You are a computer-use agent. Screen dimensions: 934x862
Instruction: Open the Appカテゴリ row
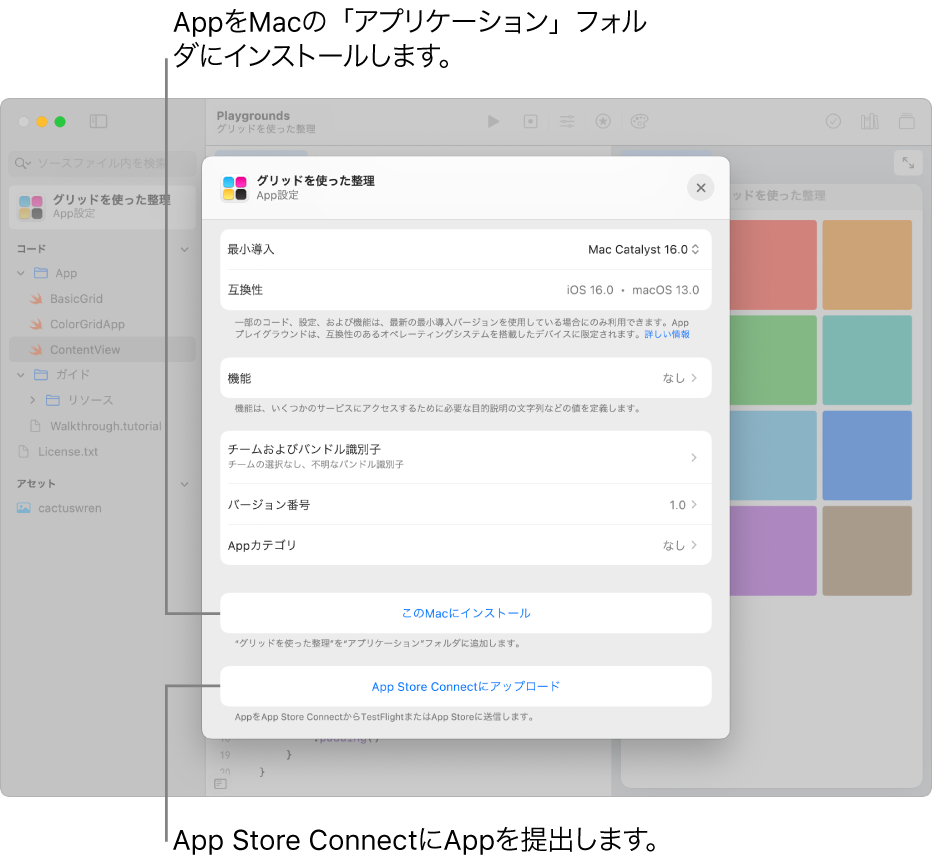point(466,545)
